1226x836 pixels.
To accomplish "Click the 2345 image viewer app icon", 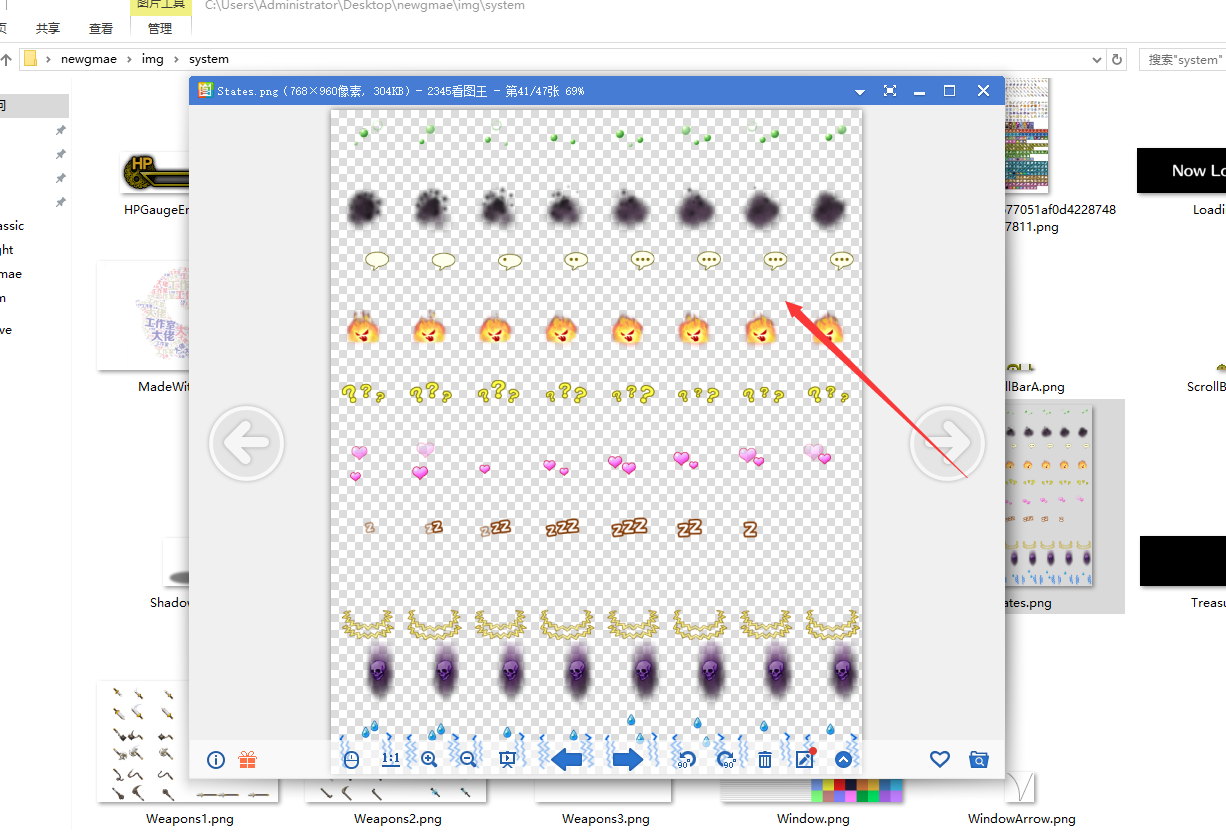I will pos(204,90).
